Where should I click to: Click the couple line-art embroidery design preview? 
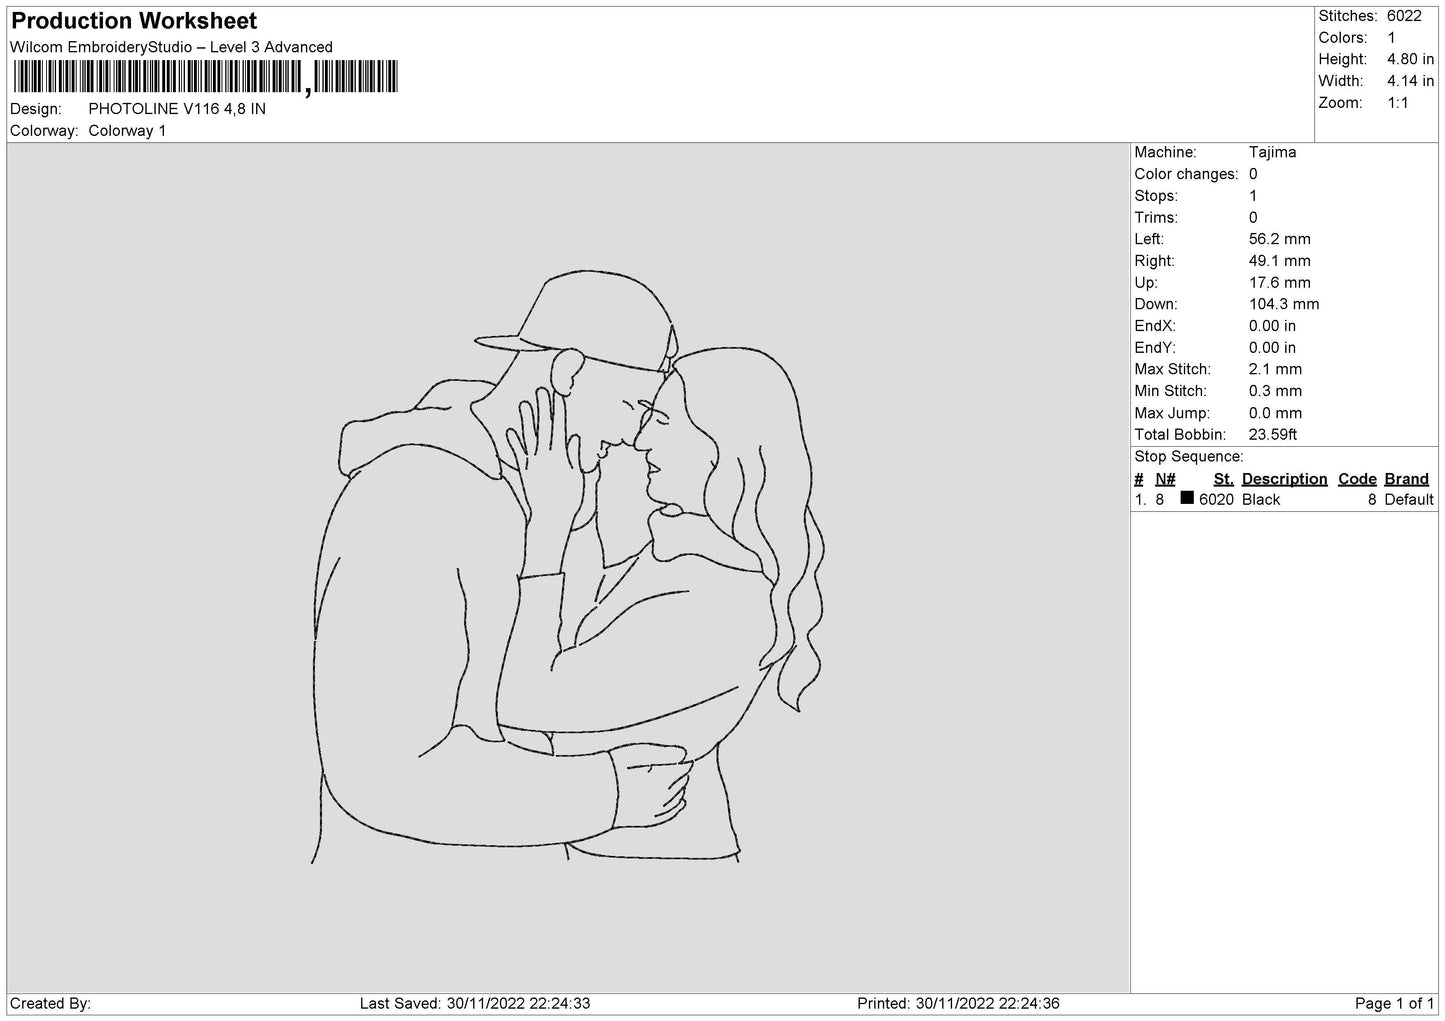tap(566, 566)
